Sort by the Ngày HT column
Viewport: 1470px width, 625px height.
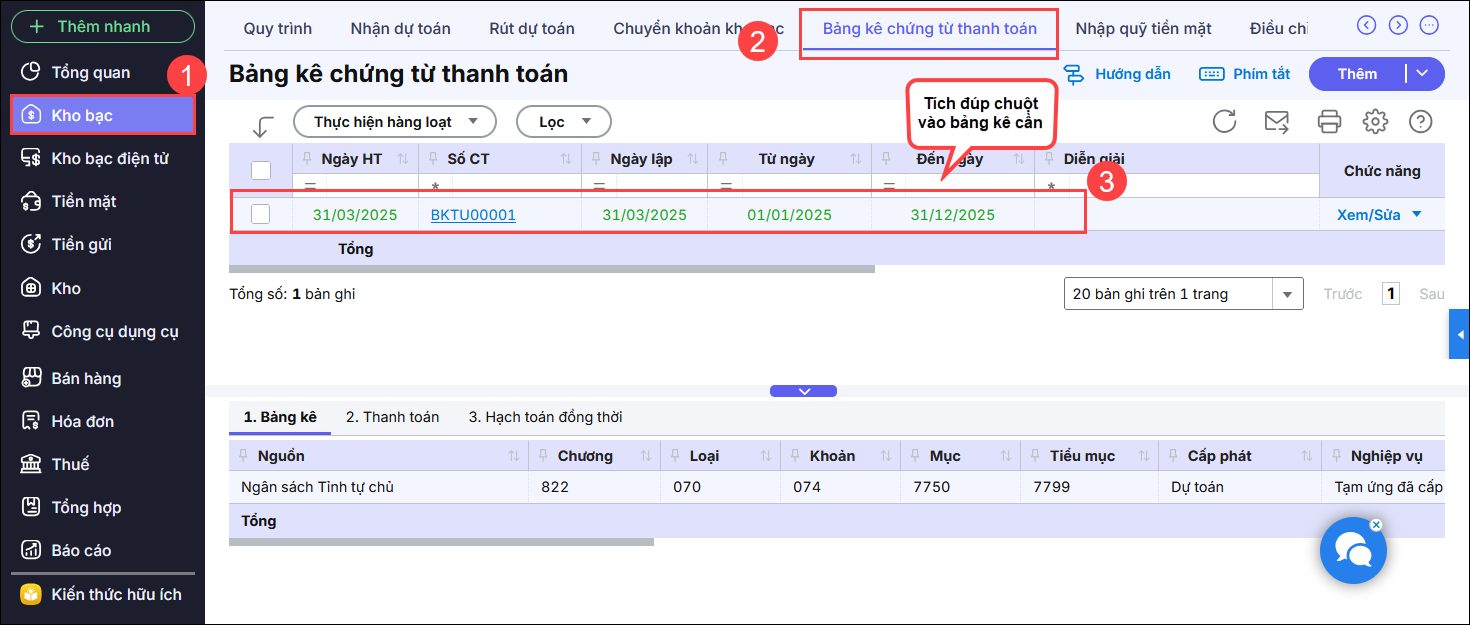coord(403,159)
